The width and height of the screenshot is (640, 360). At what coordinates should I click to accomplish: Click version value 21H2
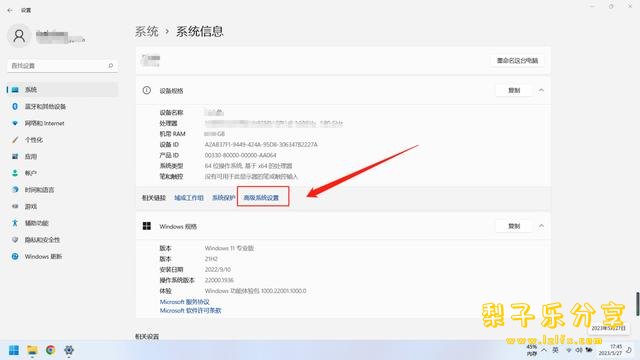point(211,259)
